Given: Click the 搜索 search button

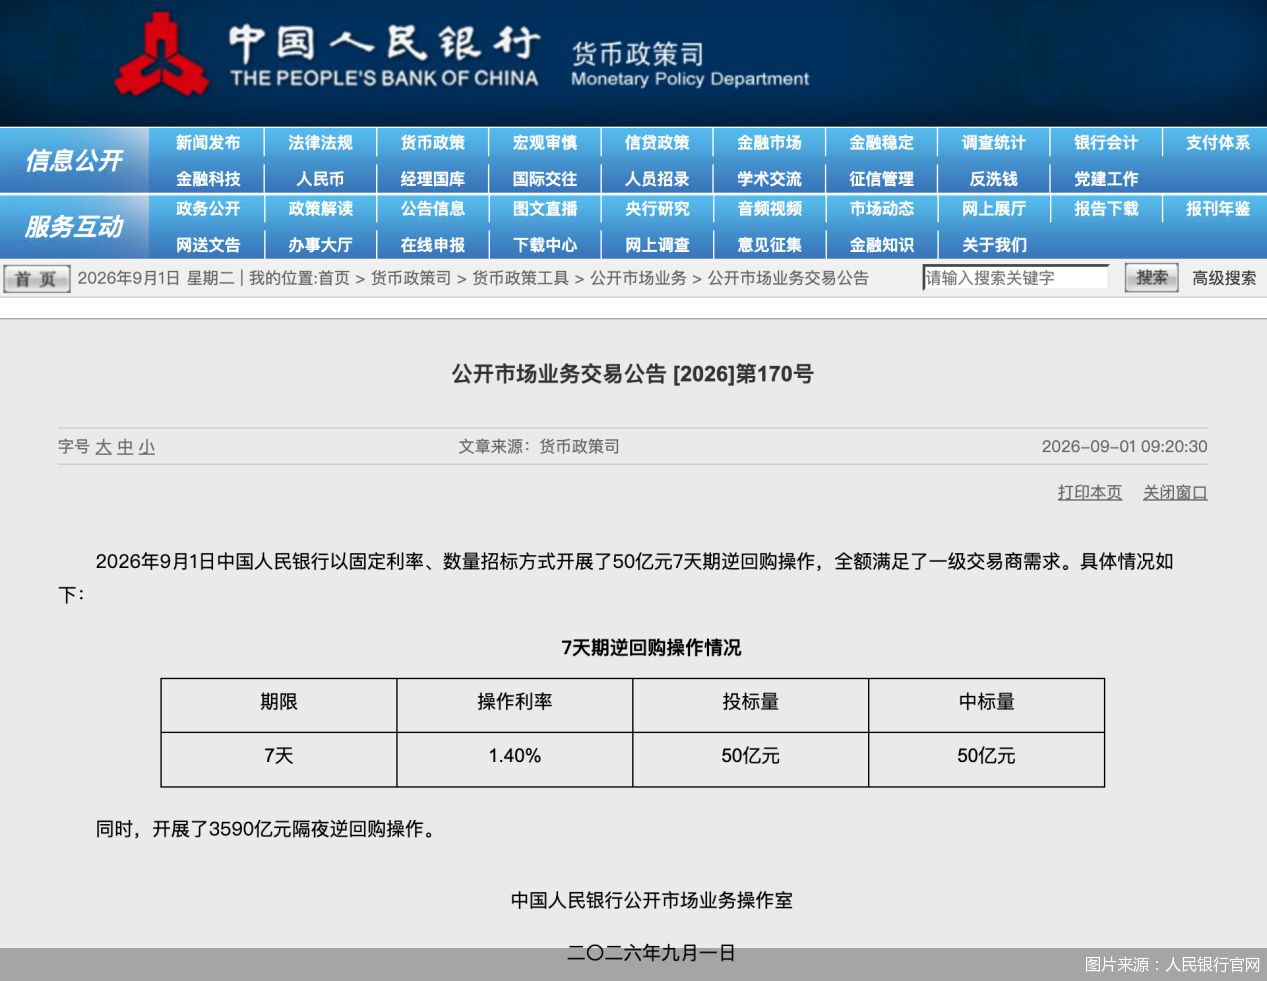Looking at the screenshot, I should (1151, 278).
